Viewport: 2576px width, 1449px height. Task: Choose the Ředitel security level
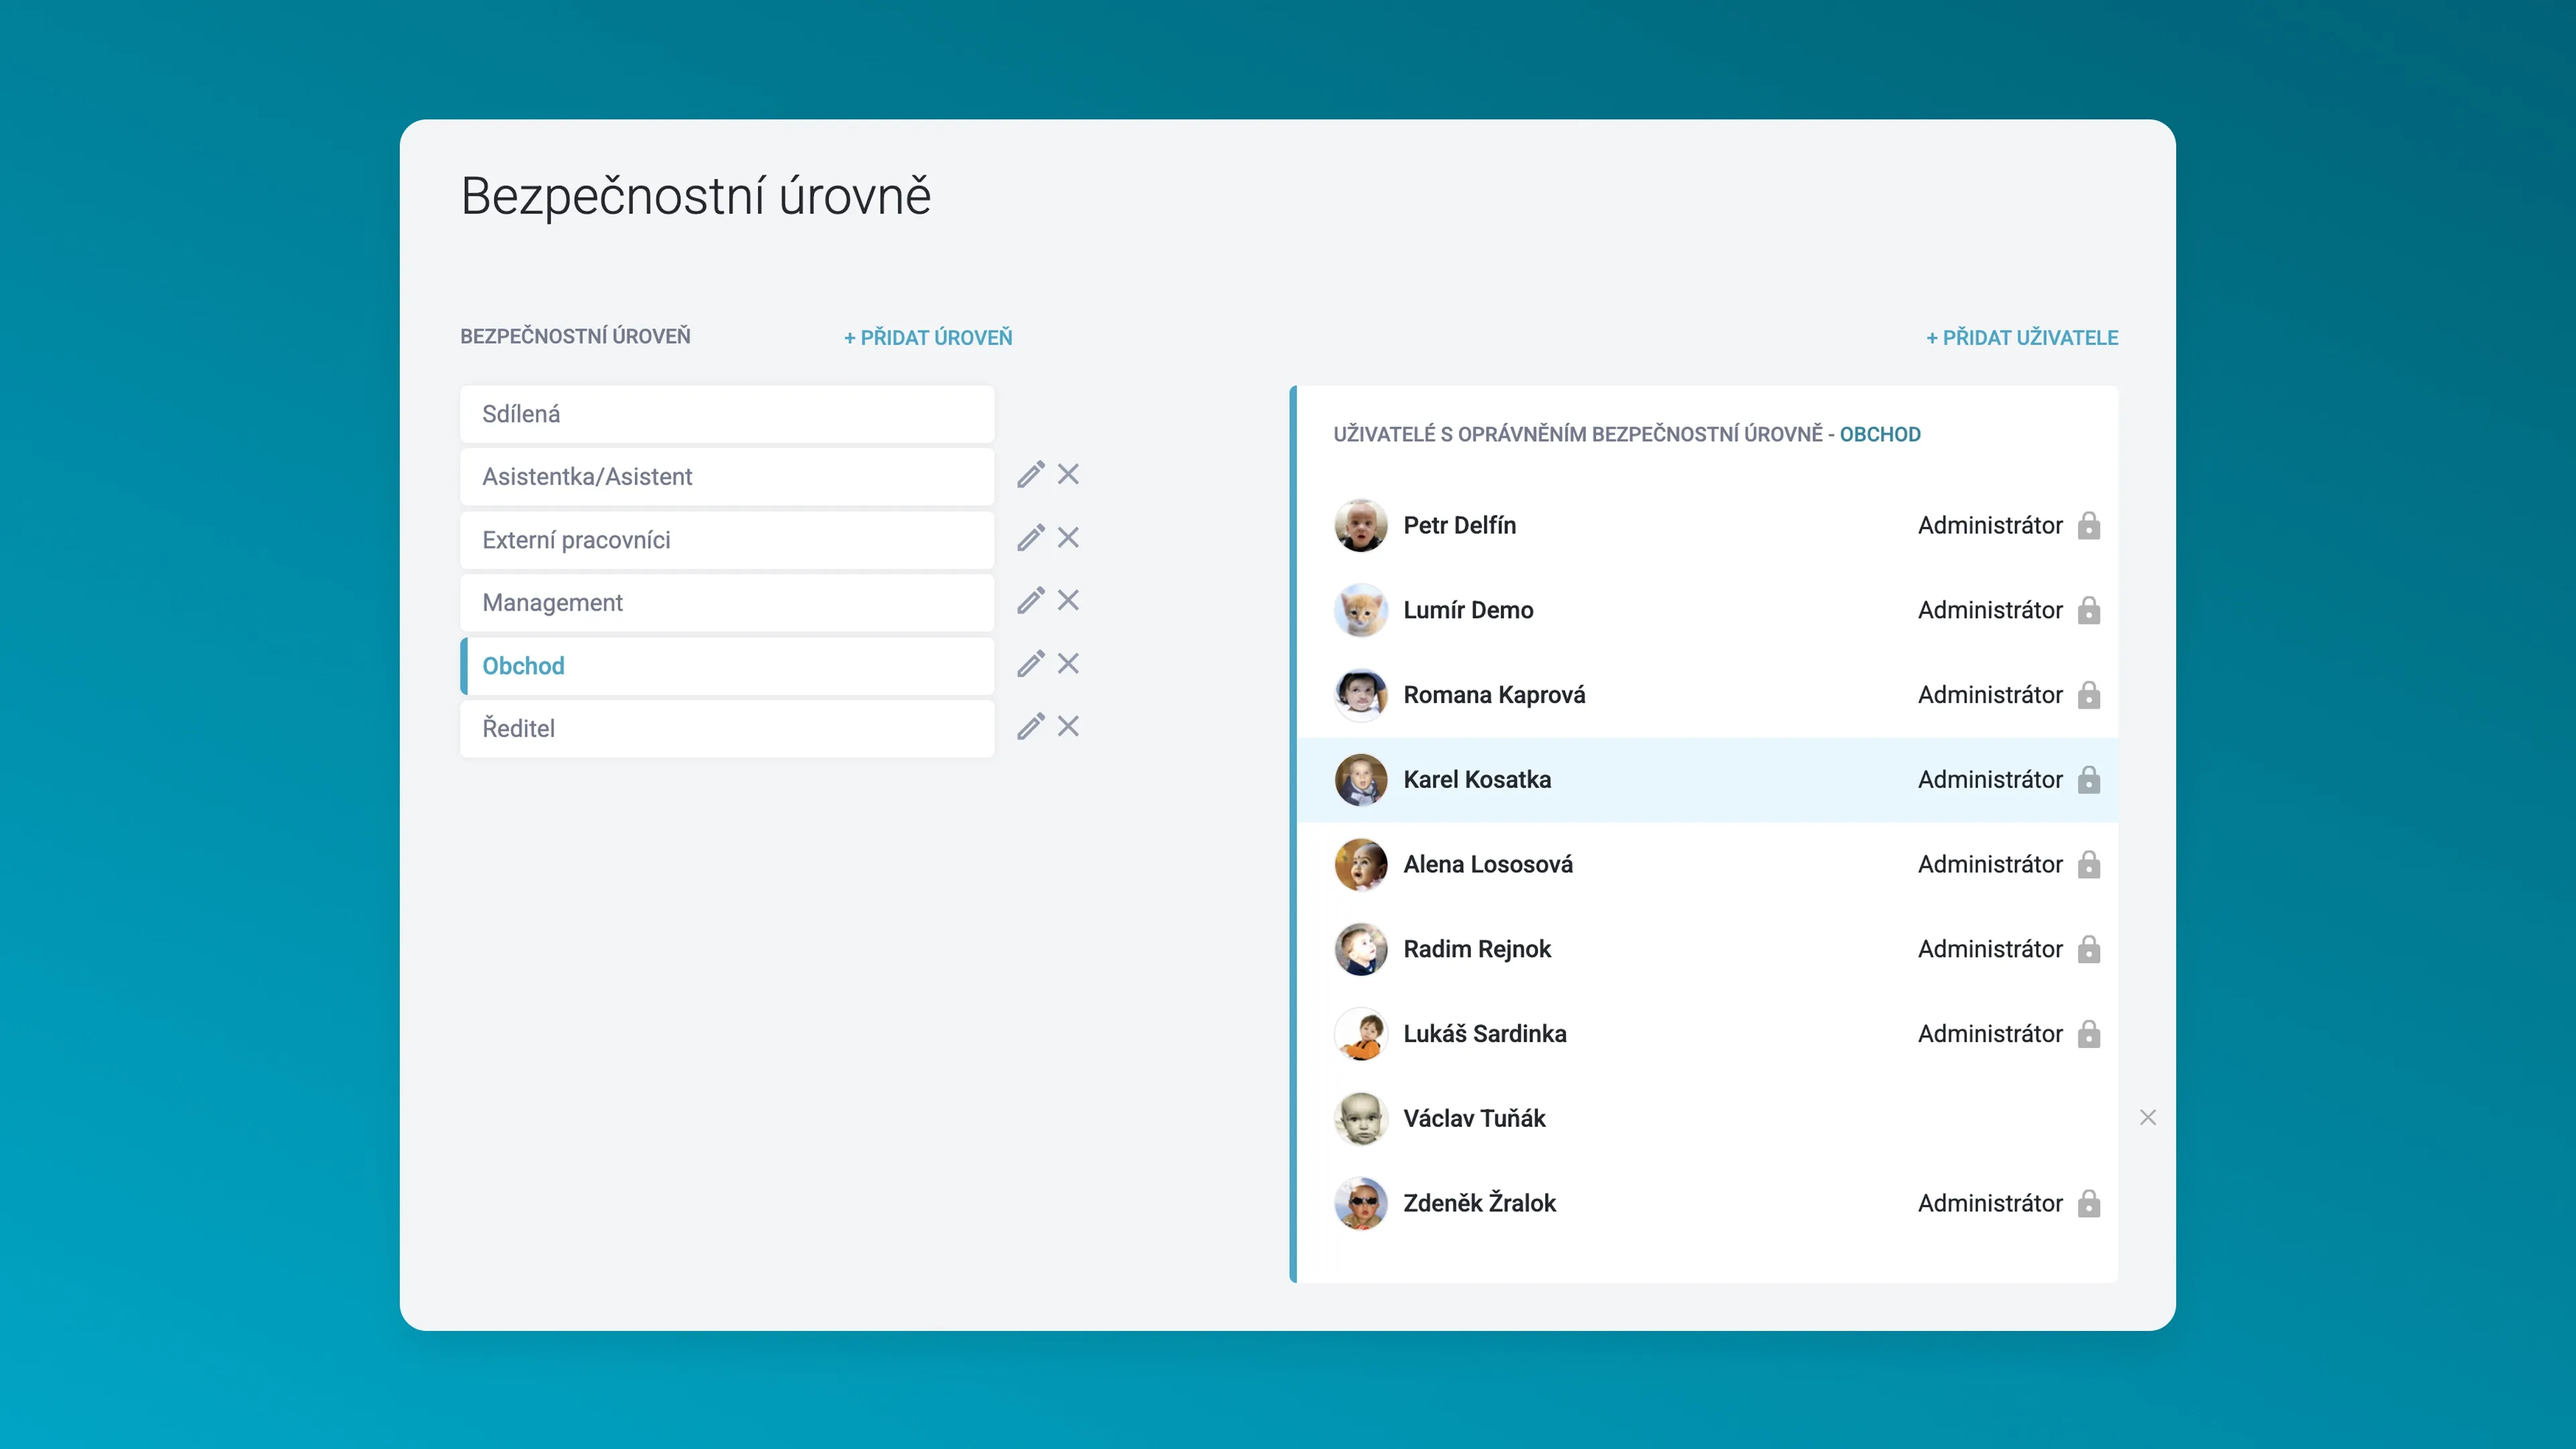[727, 729]
